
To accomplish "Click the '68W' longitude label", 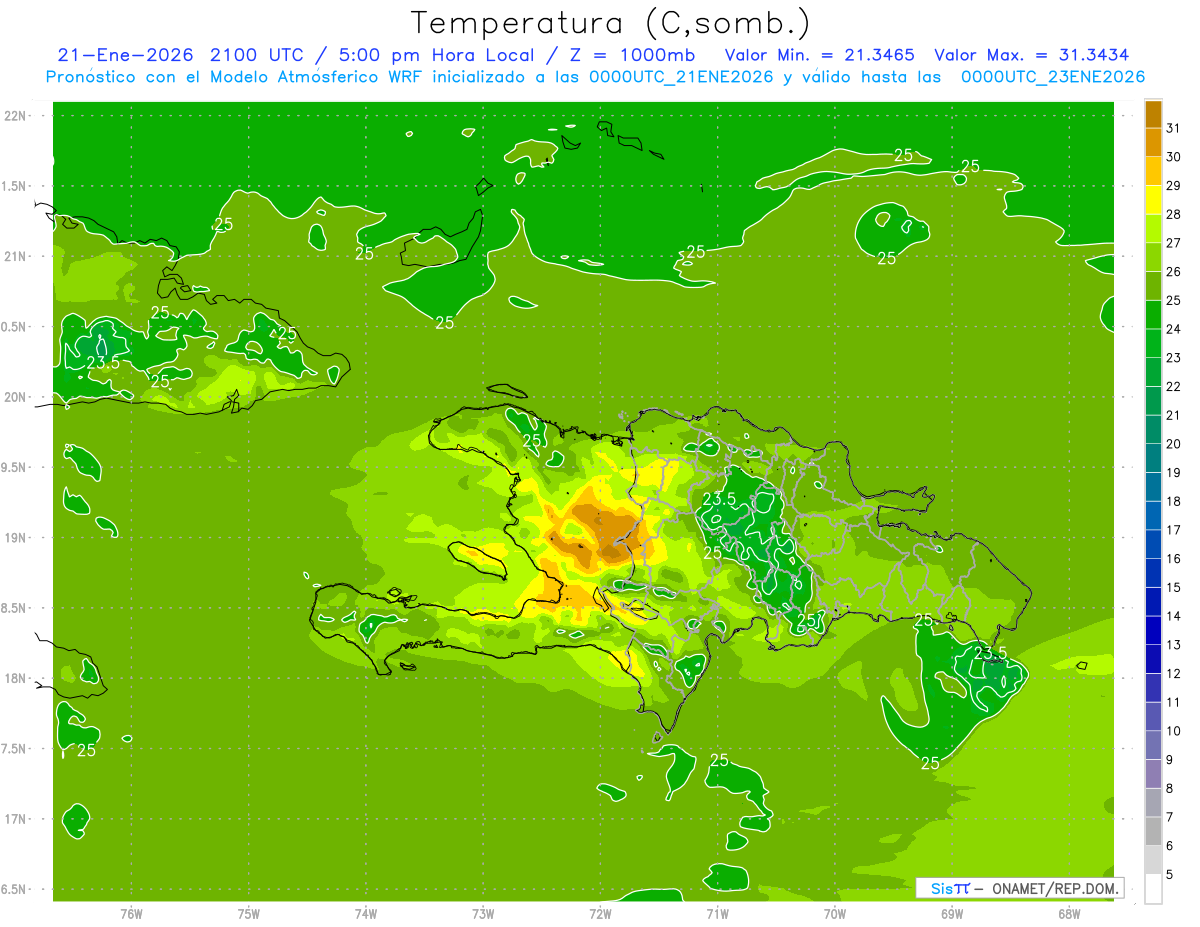I will (1069, 913).
